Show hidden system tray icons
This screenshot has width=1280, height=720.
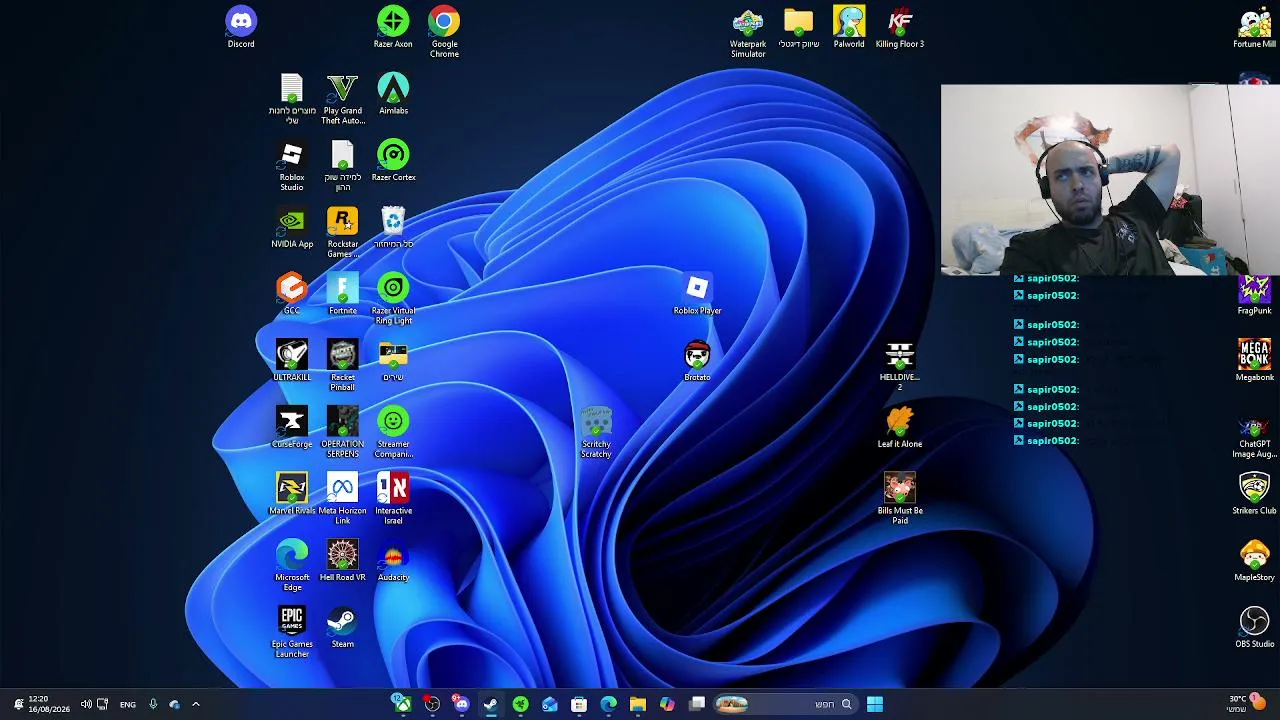[x=196, y=704]
